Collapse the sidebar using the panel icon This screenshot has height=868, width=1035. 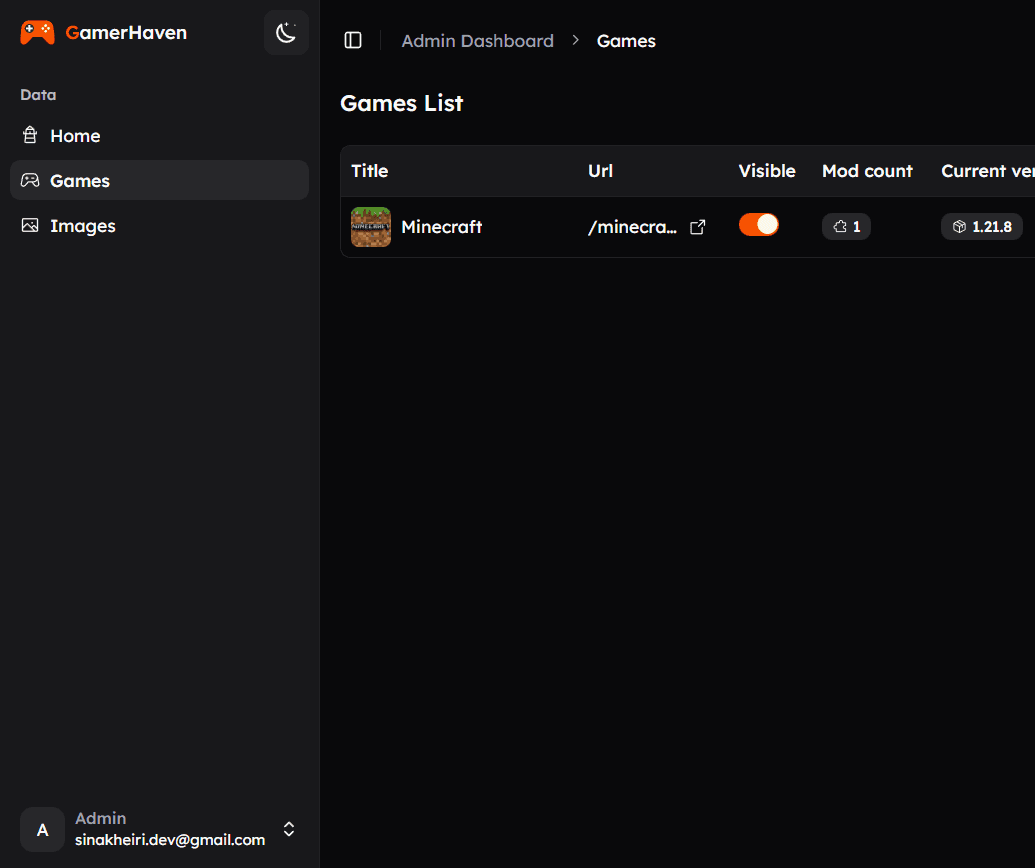tap(353, 40)
